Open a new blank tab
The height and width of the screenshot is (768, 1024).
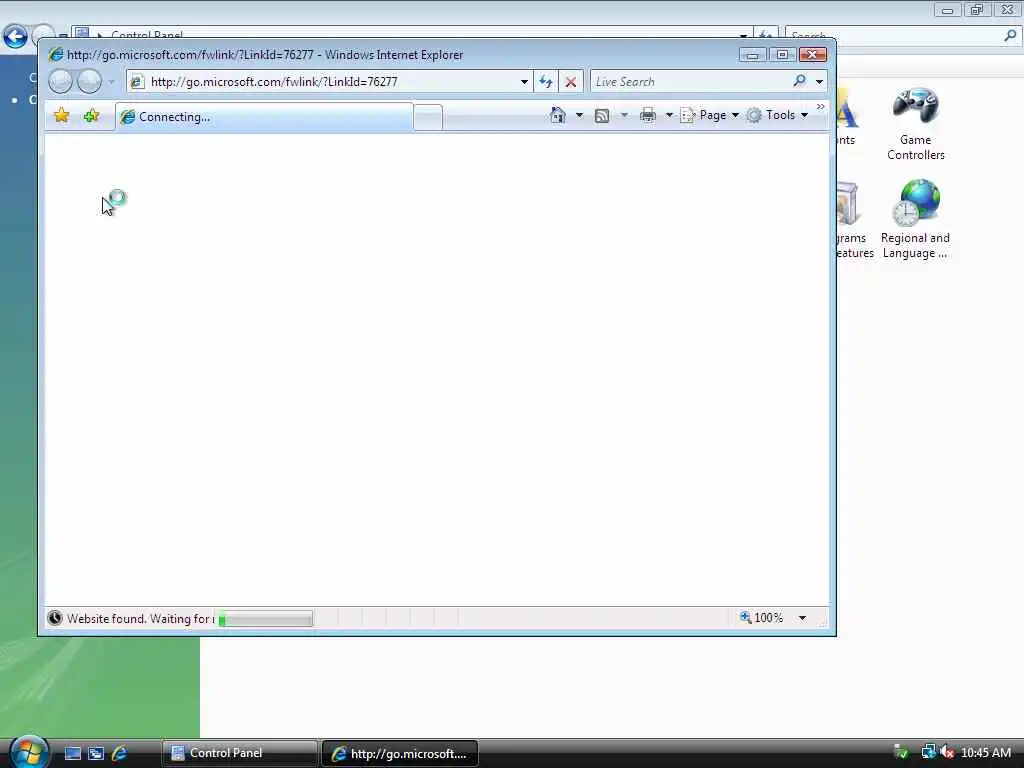point(428,118)
